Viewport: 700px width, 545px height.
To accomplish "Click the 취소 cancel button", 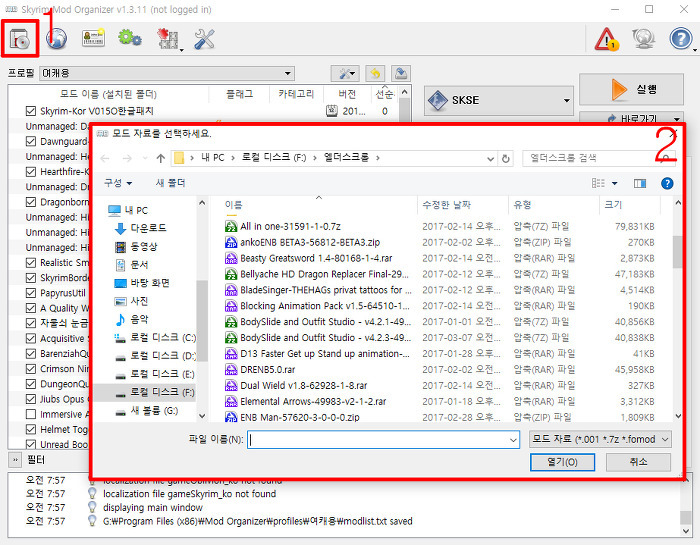I will (638, 462).
